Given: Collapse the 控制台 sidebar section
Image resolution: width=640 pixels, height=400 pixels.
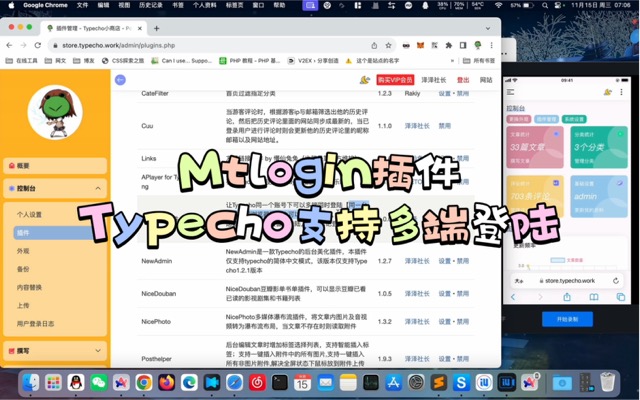Looking at the screenshot, I should (98, 188).
